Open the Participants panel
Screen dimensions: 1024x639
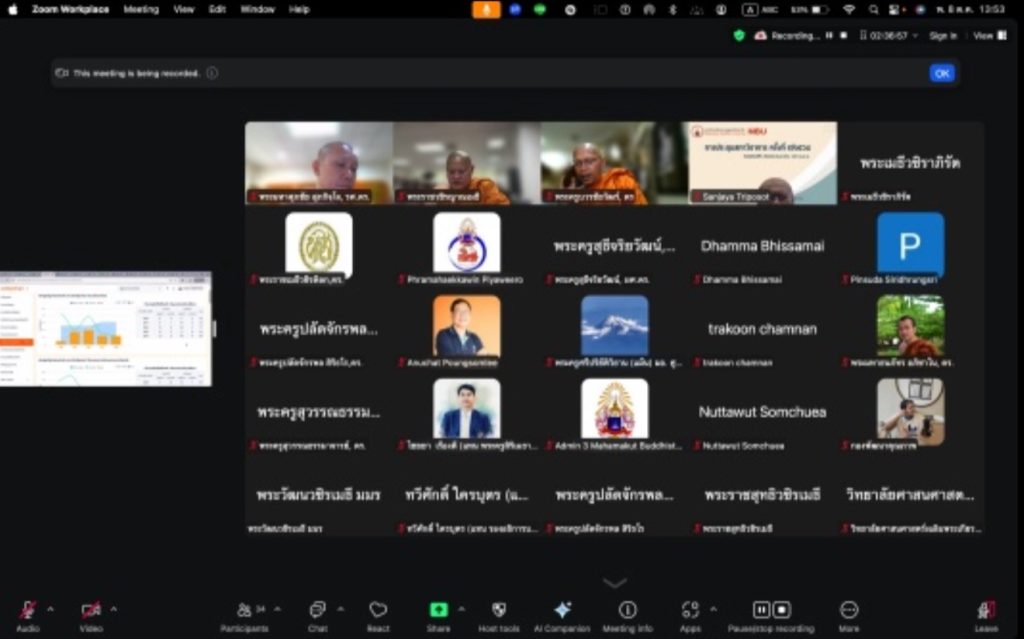pos(244,610)
